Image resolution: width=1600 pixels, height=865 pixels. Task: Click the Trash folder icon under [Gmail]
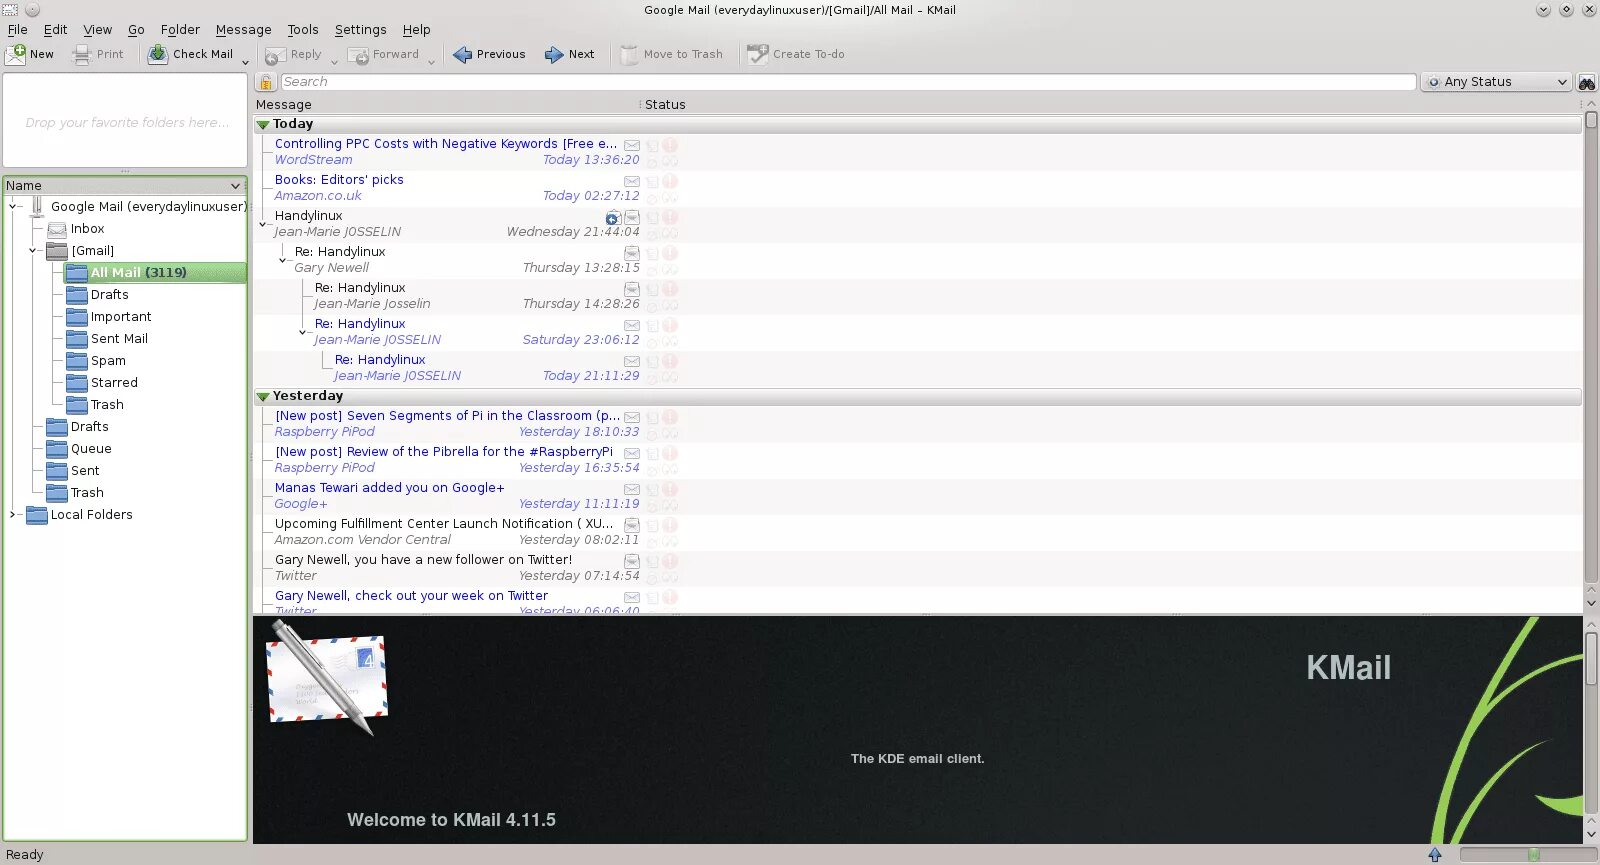point(77,405)
